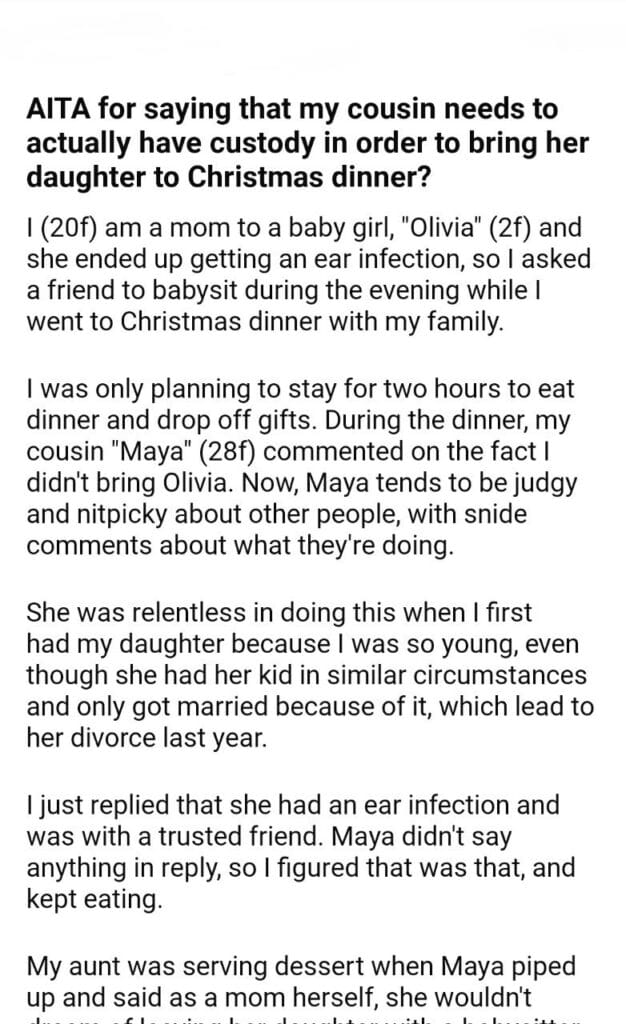The image size is (626, 1024).
Task: Click the word "AITA" in the title
Action: [x=62, y=110]
